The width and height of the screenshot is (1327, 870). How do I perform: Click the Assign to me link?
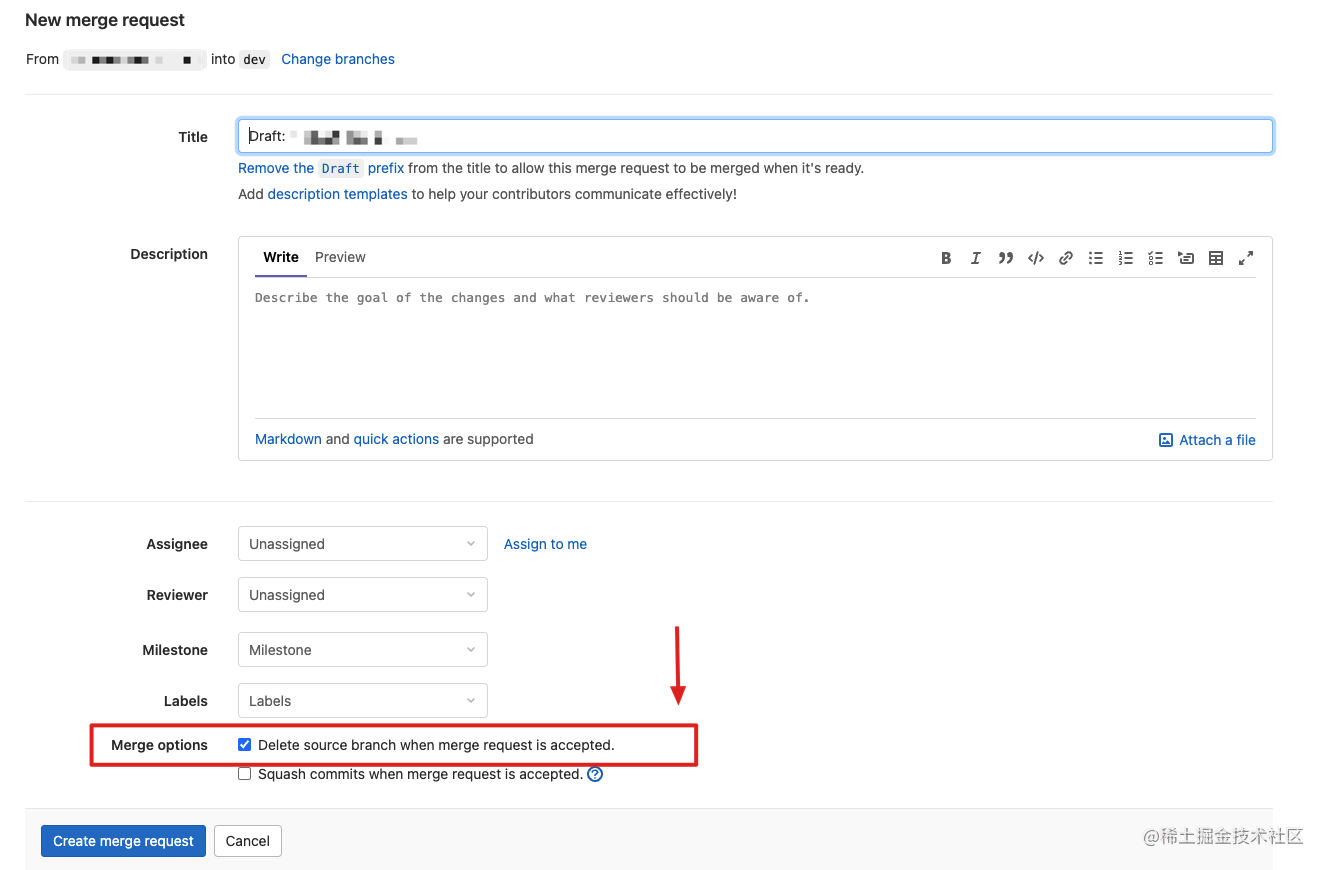[545, 544]
